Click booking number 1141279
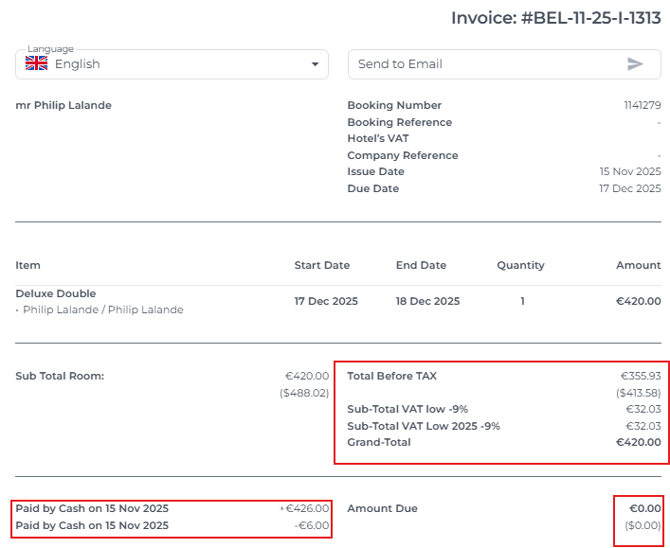 641,106
